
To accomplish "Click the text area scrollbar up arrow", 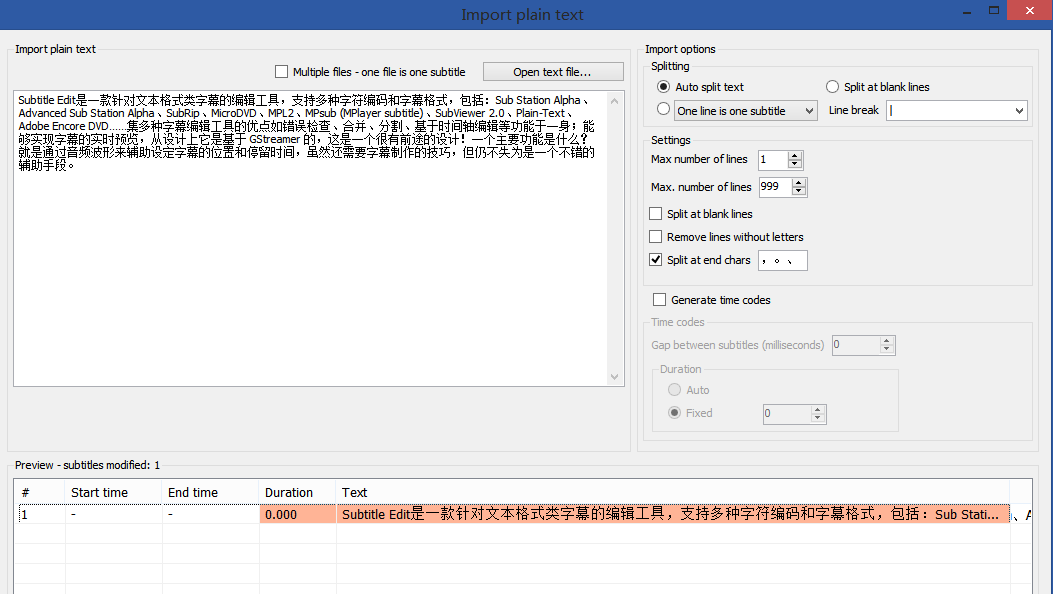I will tap(614, 101).
